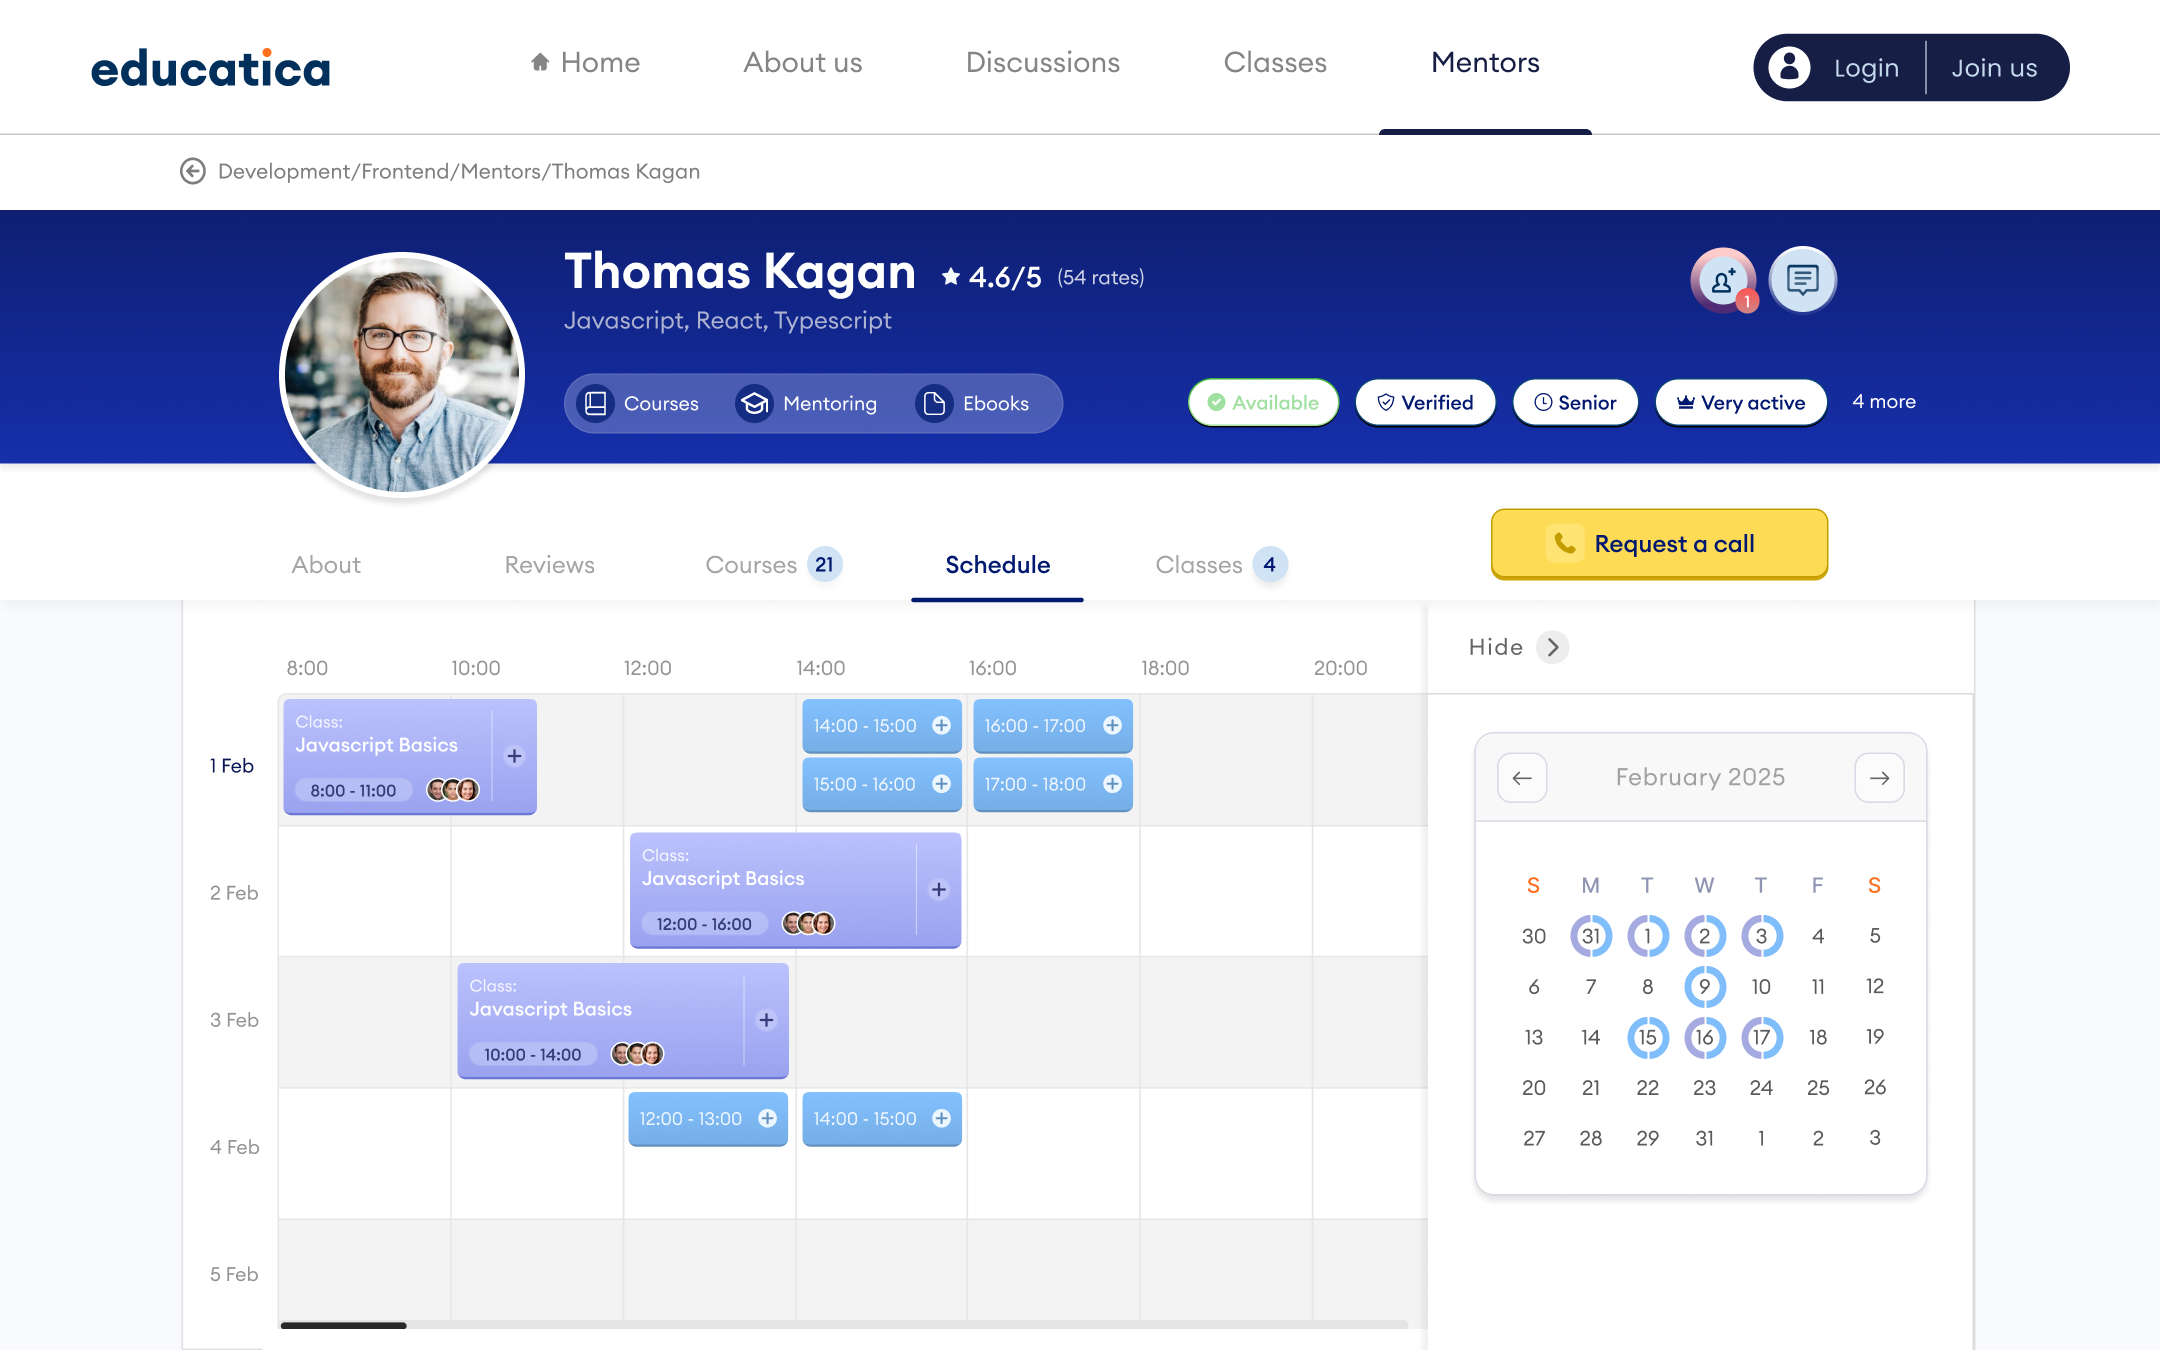Toggle the Very active badge
2160x1350 pixels.
click(1741, 402)
